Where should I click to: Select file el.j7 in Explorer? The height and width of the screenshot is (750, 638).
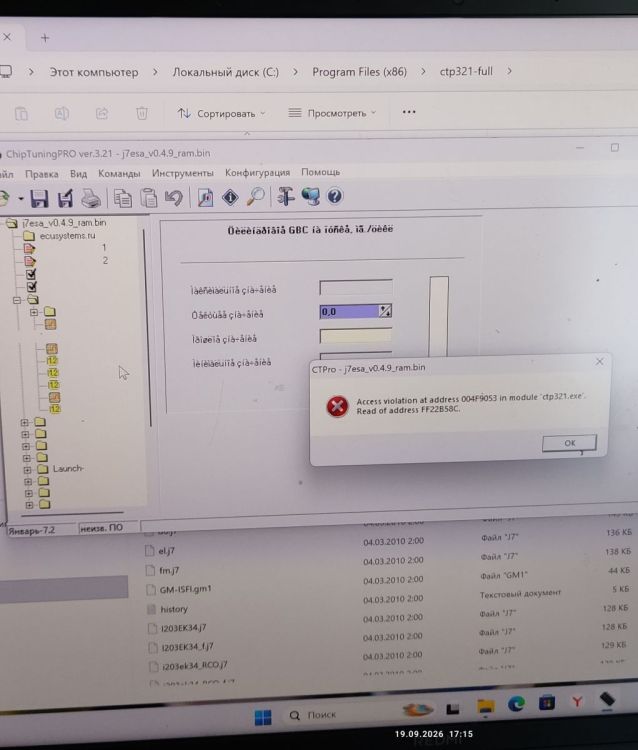tap(166, 551)
